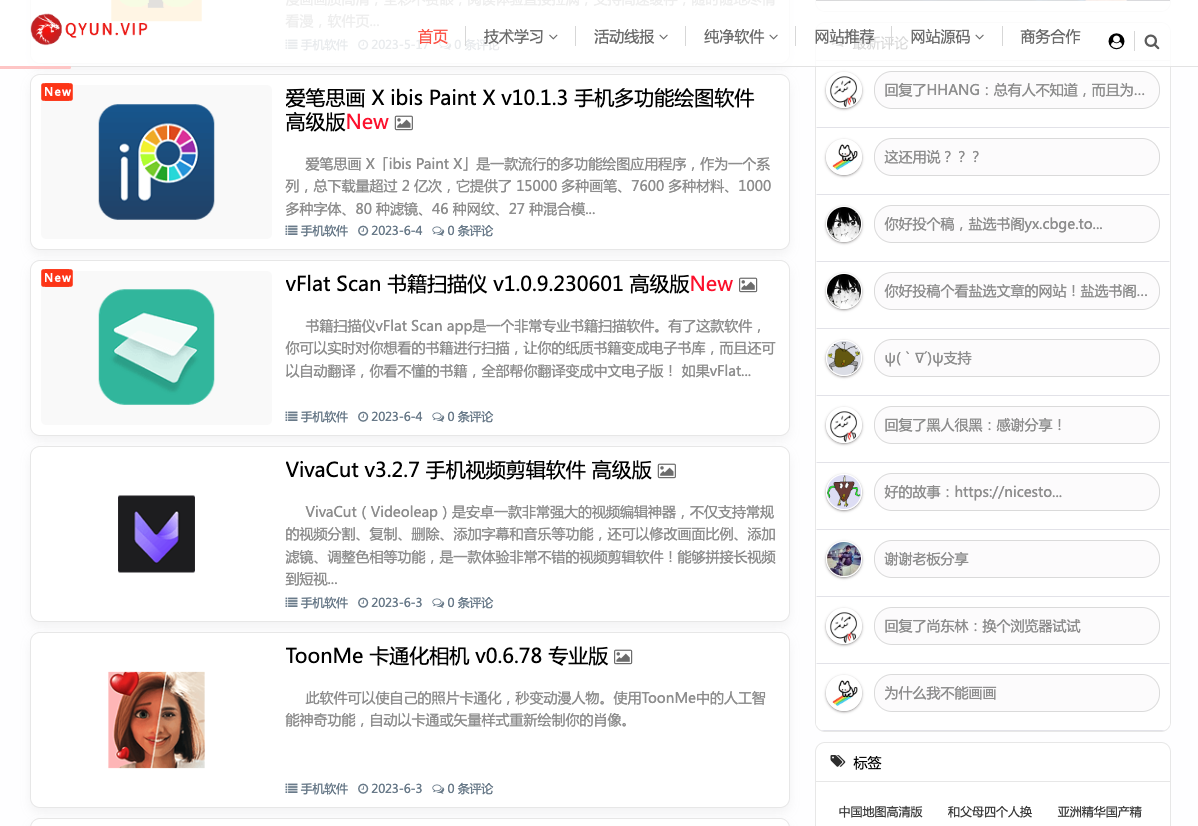Click image icon beside ToonMe title

point(623,656)
